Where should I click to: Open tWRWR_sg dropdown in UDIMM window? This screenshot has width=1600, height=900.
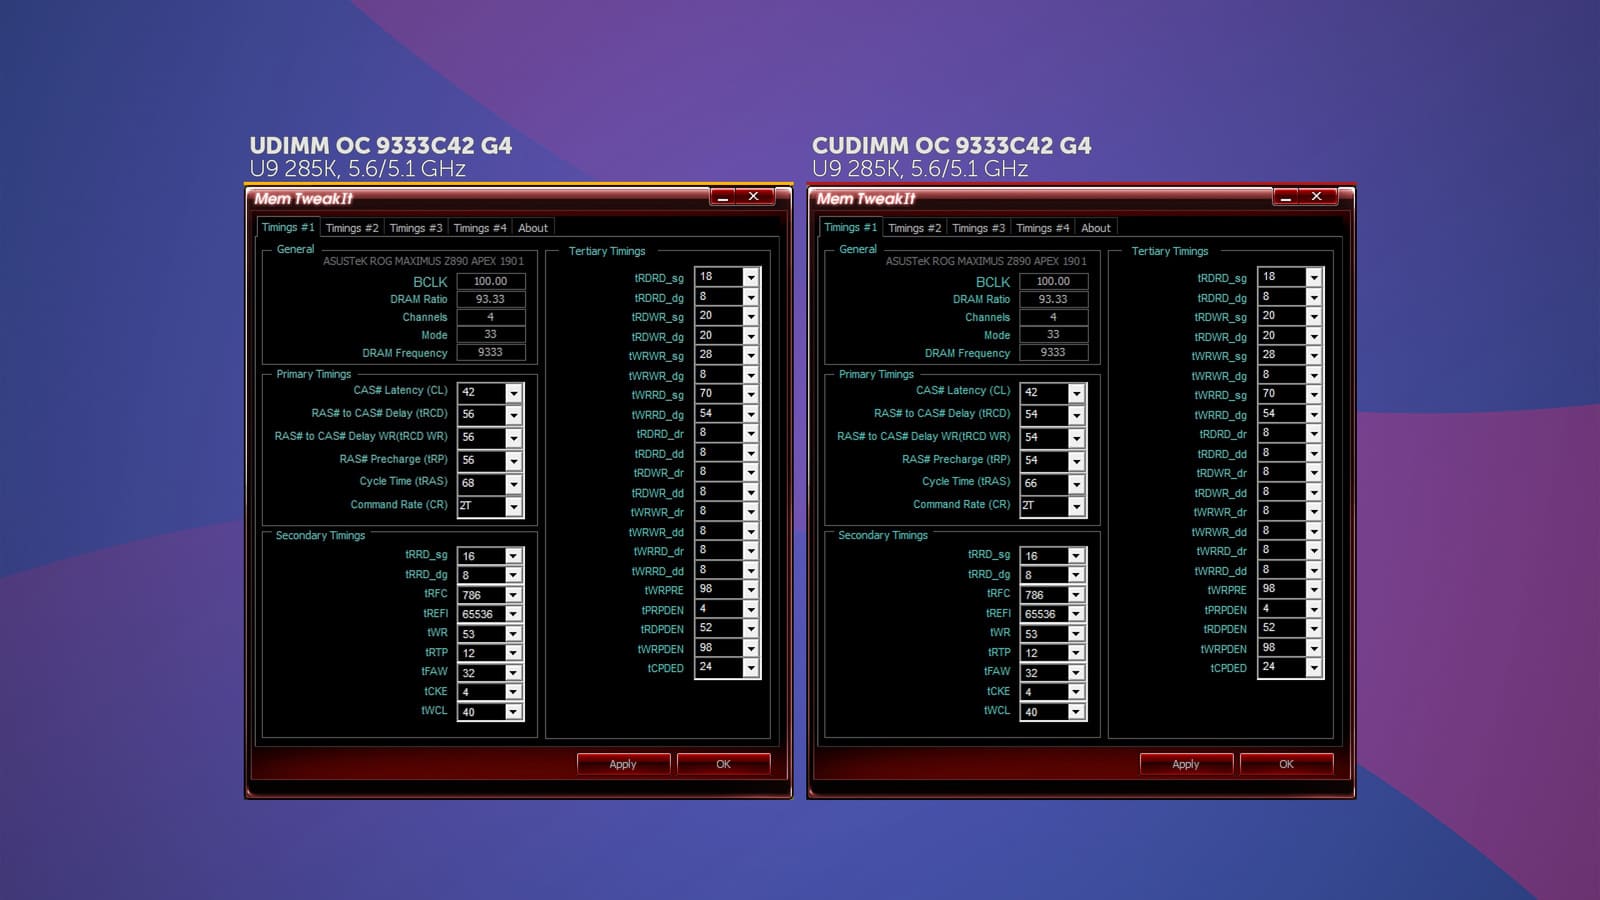(751, 355)
